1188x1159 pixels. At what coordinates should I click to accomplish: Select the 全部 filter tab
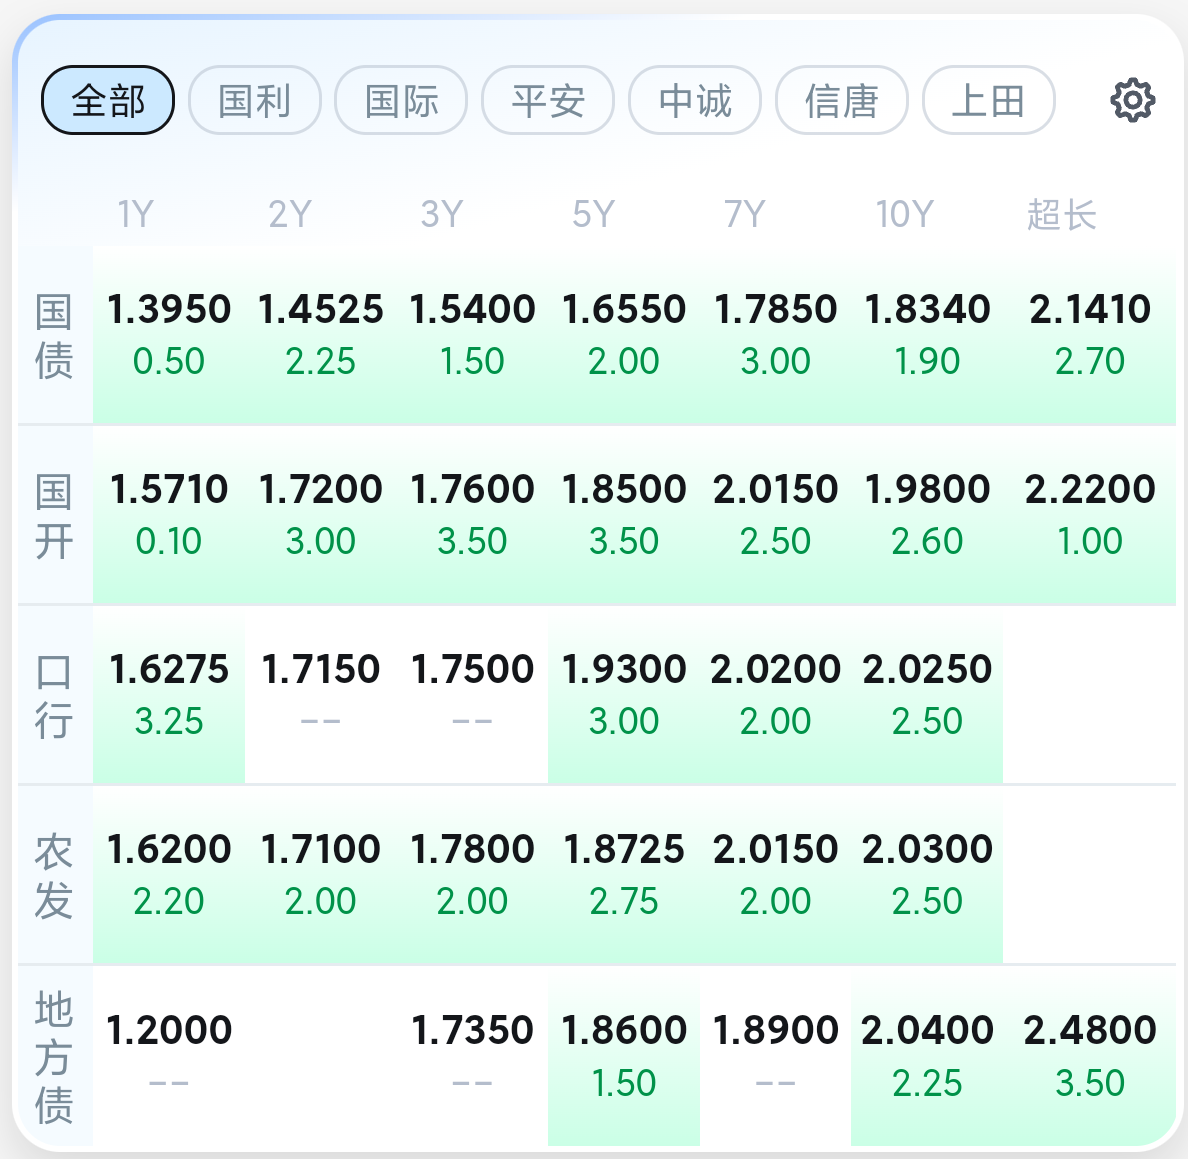coord(108,100)
